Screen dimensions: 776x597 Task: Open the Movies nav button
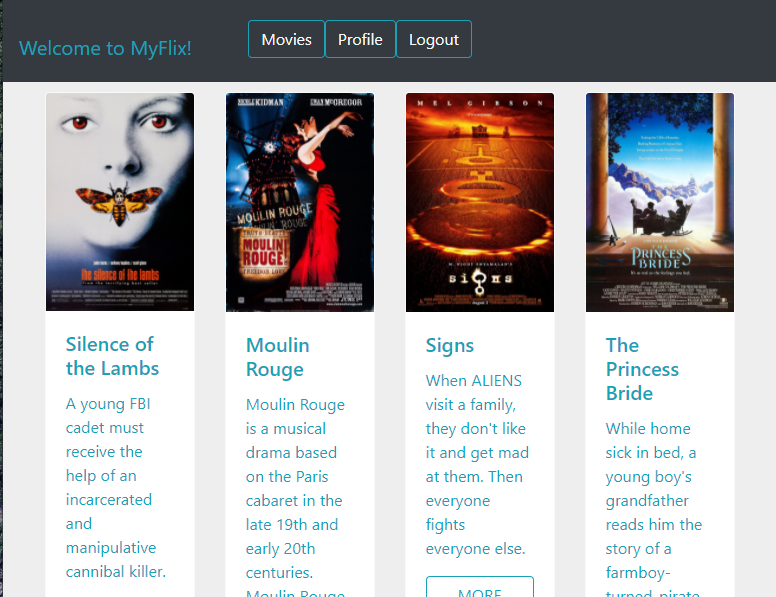[x=286, y=39]
